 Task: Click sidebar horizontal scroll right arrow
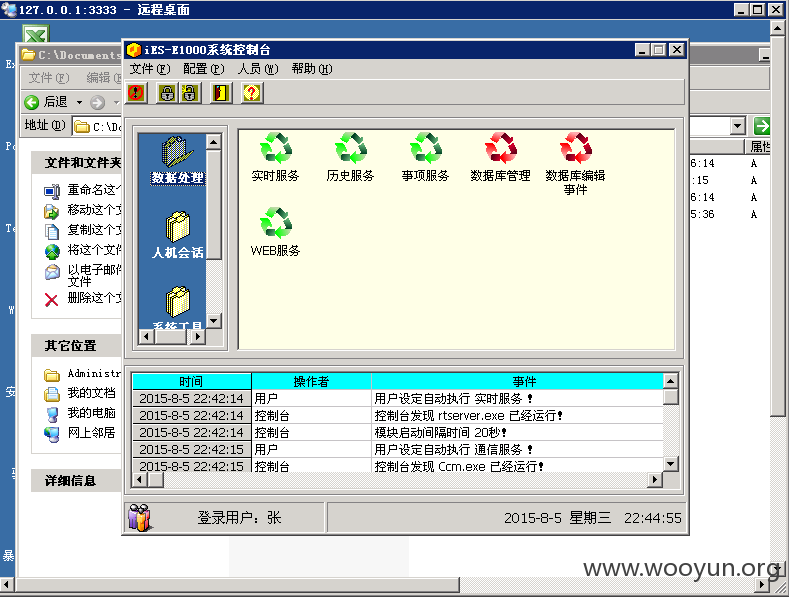pyautogui.click(x=198, y=336)
